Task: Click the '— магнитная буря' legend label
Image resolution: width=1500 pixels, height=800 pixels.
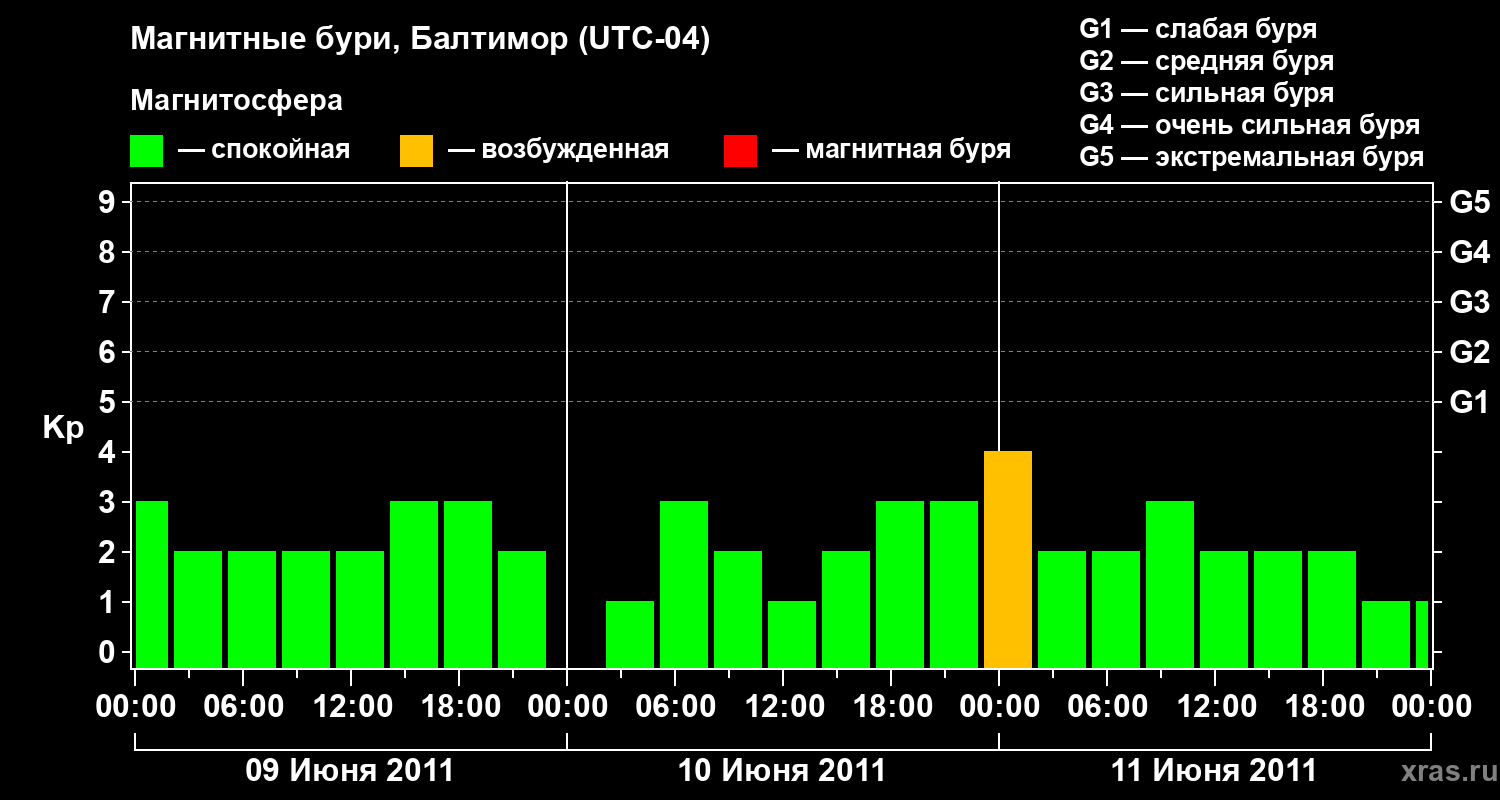Action: (892, 151)
